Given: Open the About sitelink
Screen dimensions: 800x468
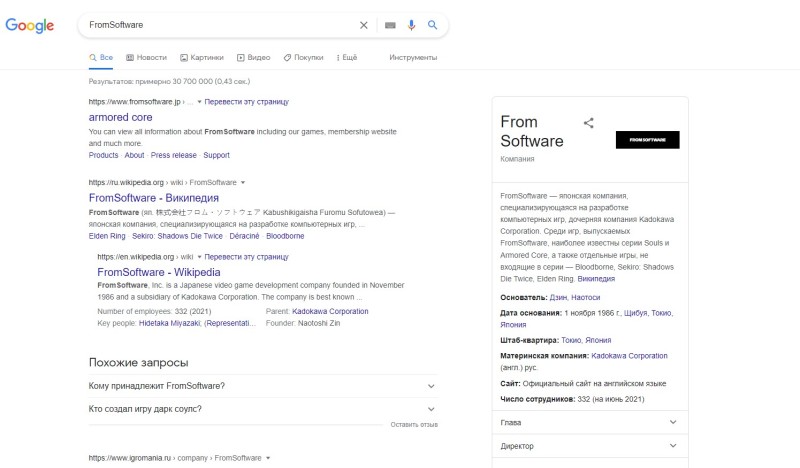Looking at the screenshot, I should click(x=134, y=155).
